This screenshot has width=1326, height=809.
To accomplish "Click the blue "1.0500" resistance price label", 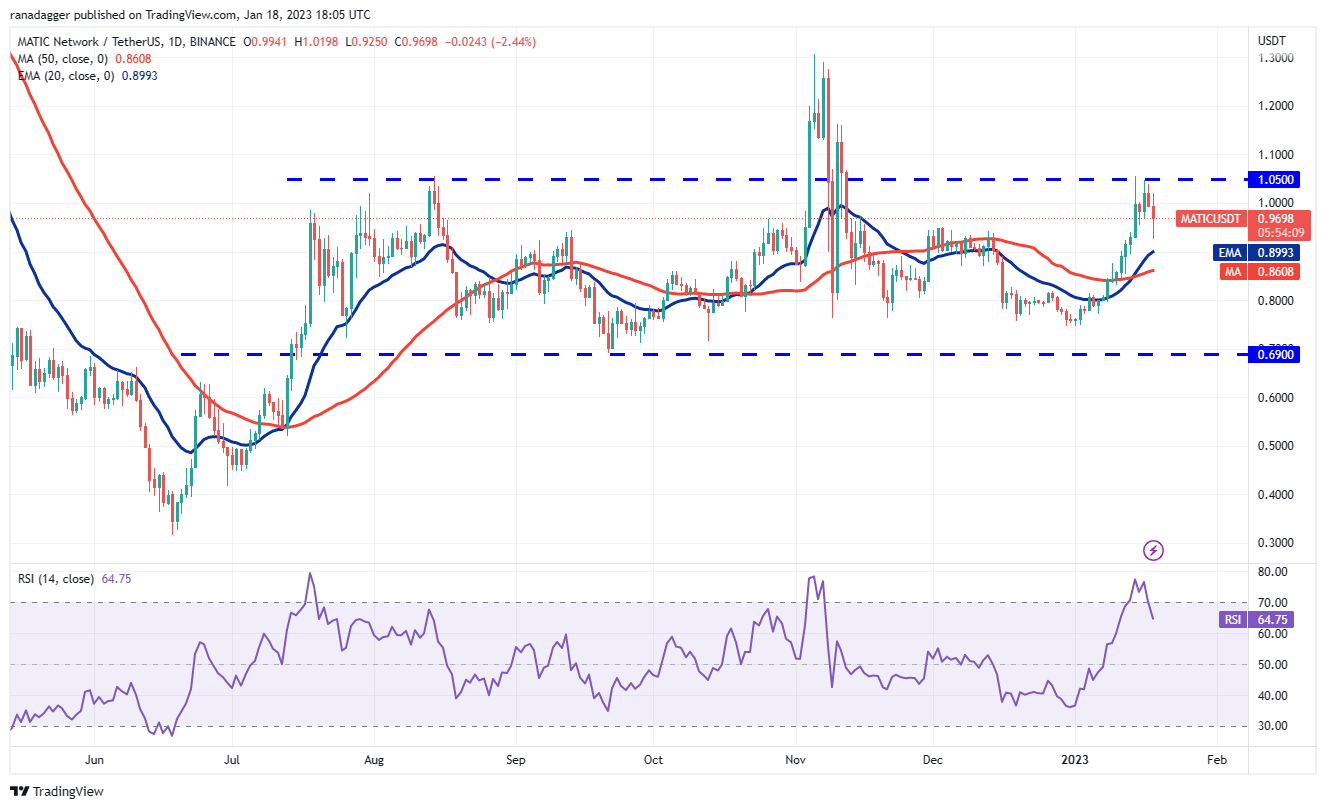I will tap(1276, 180).
